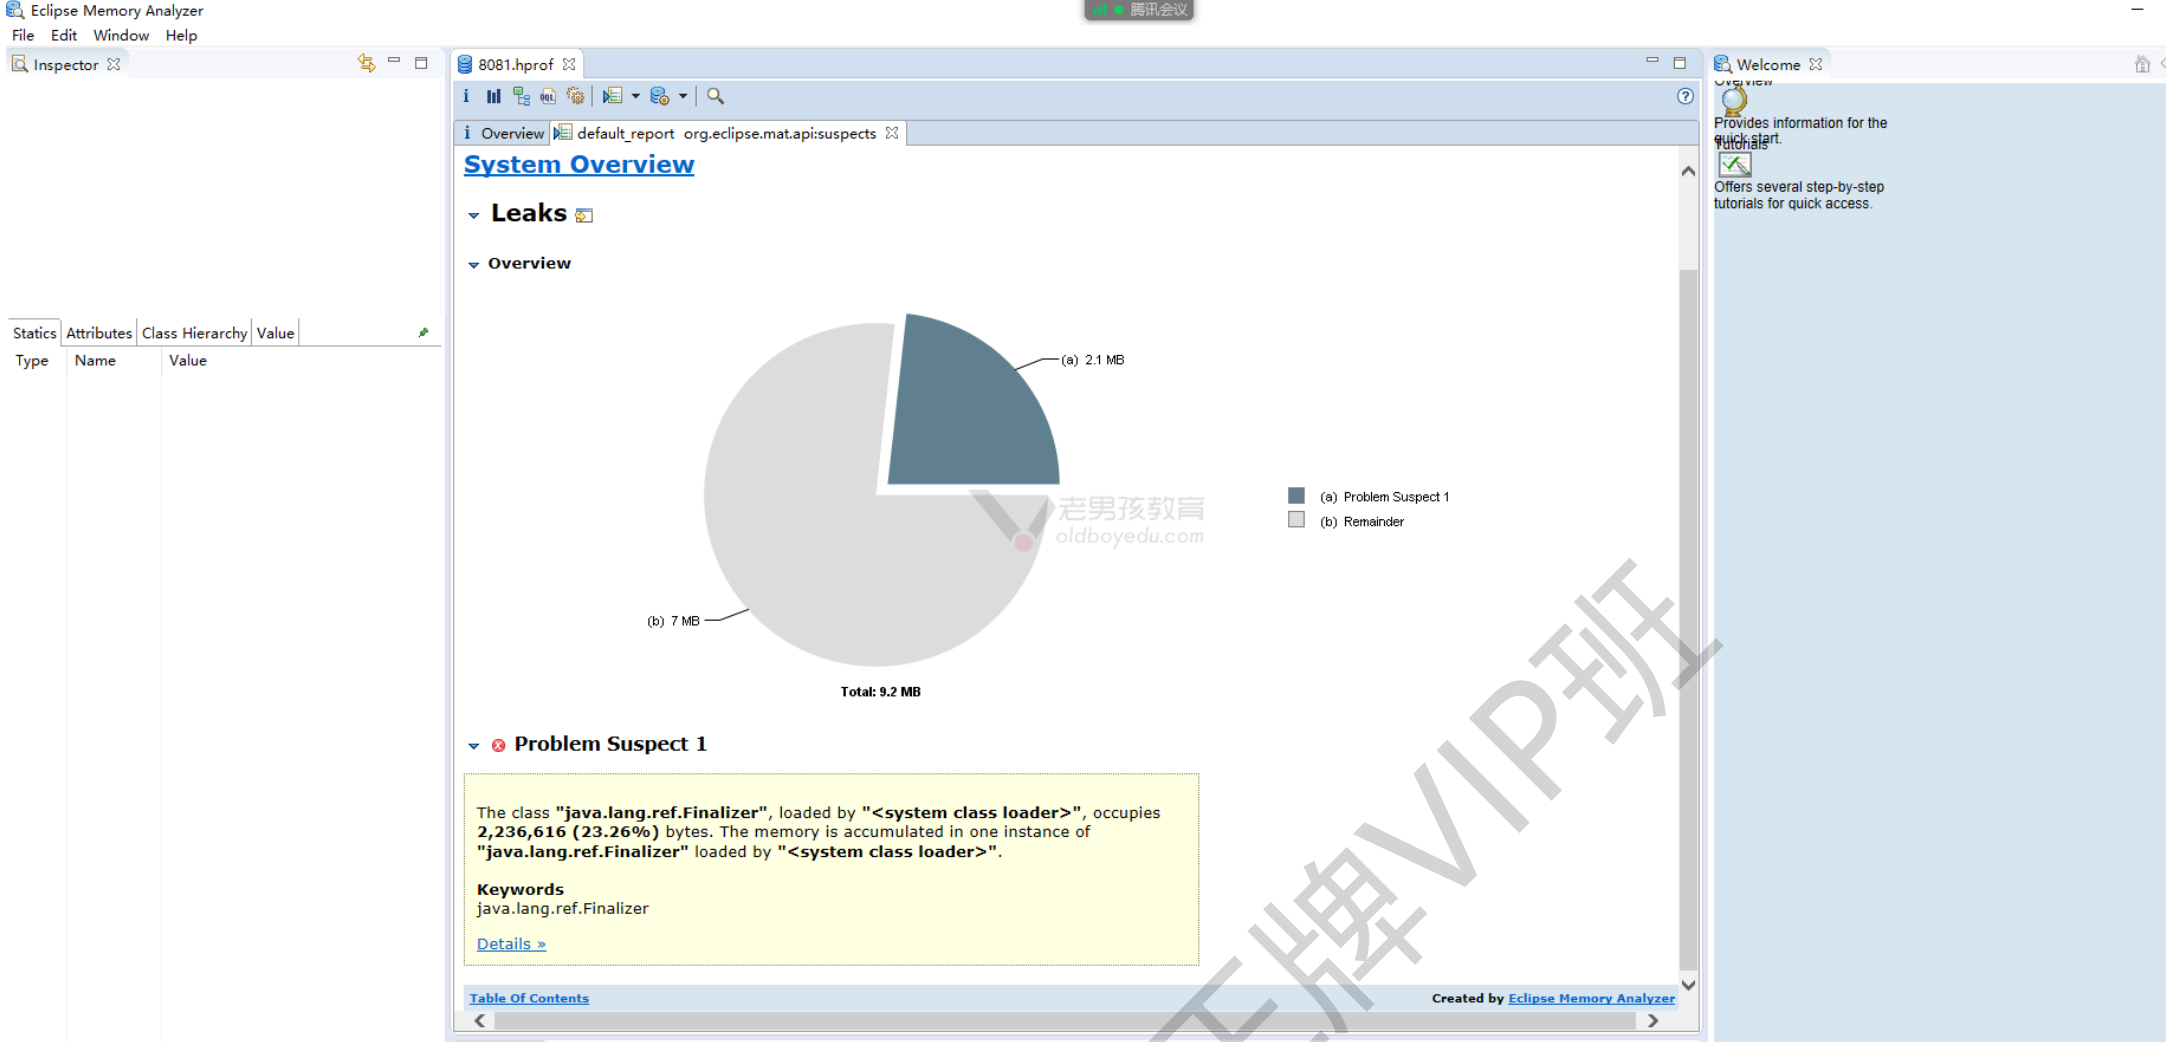This screenshot has width=2166, height=1042.
Task: Select the Welcome view tab
Action: tap(1768, 64)
